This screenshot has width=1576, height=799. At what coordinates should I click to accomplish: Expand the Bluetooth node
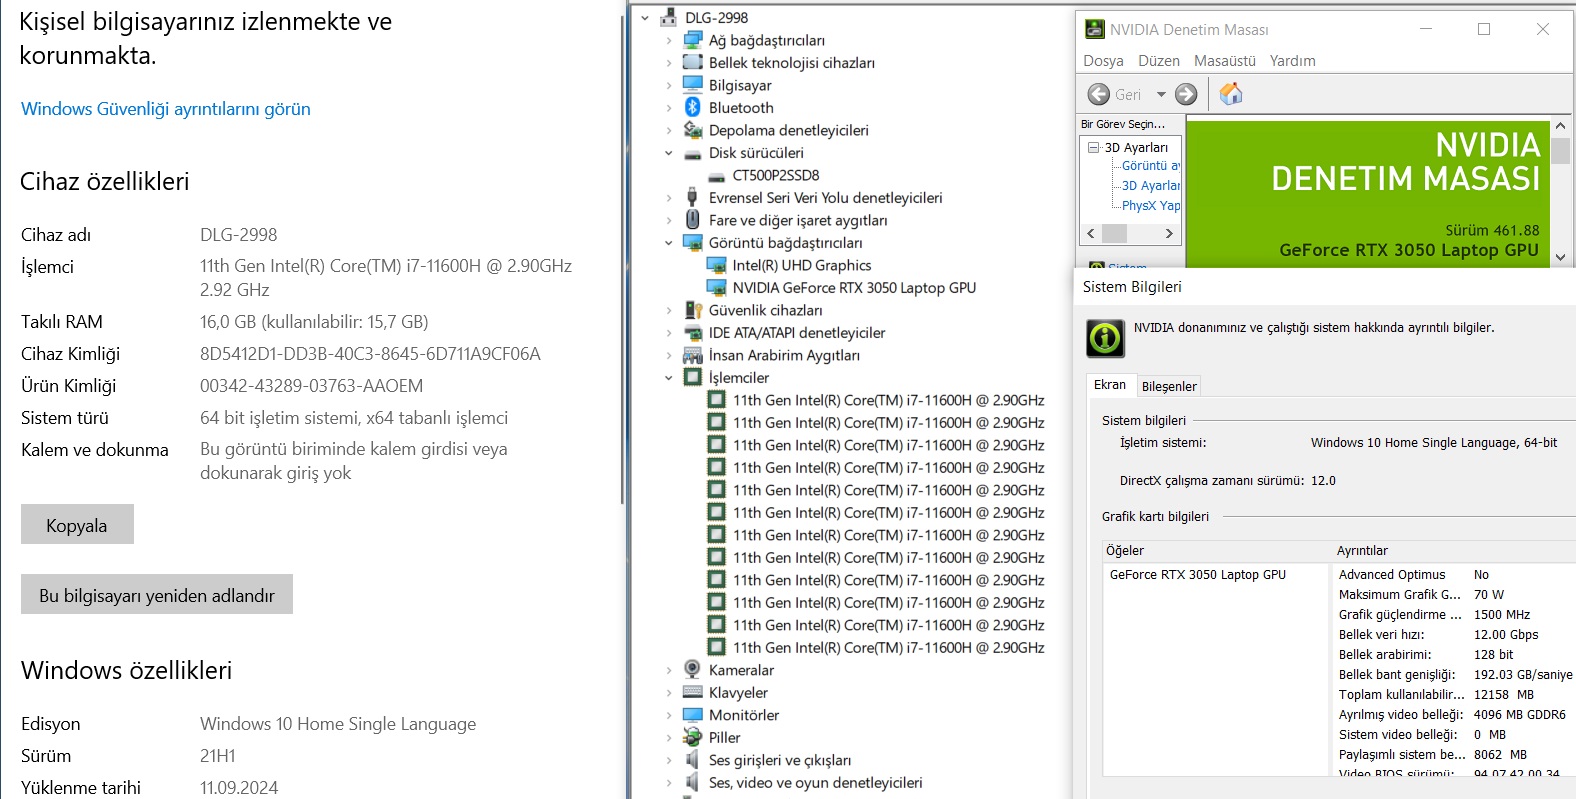tap(669, 108)
